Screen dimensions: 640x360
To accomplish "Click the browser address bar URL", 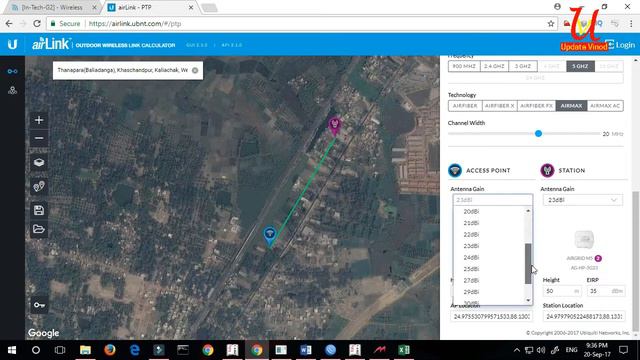I will click(135, 24).
